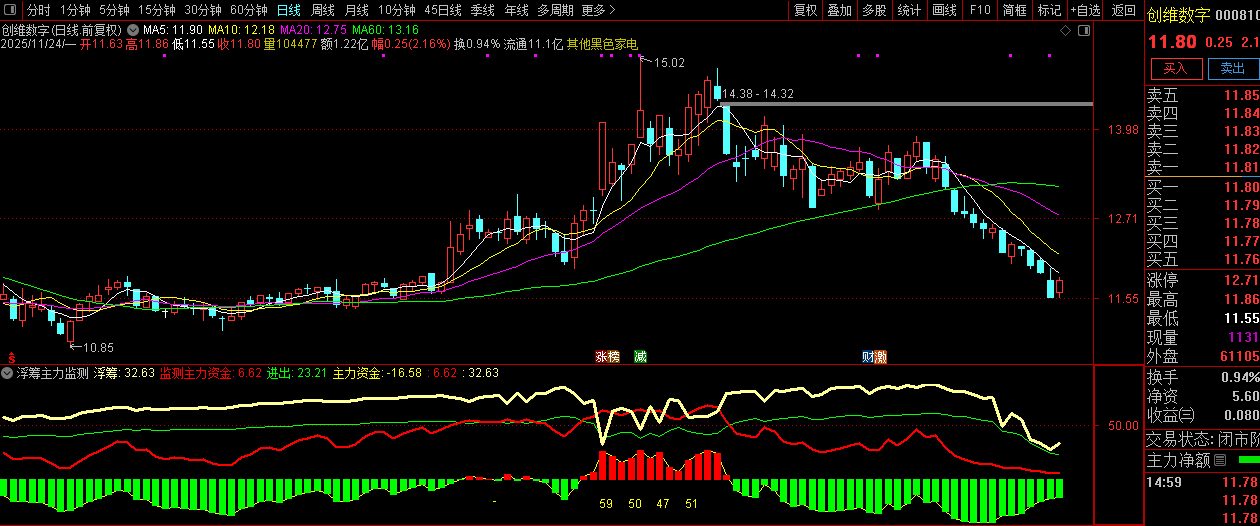This screenshot has height=526, width=1260.
Task: Click the 其他黑色家电 sector link
Action: [602, 44]
